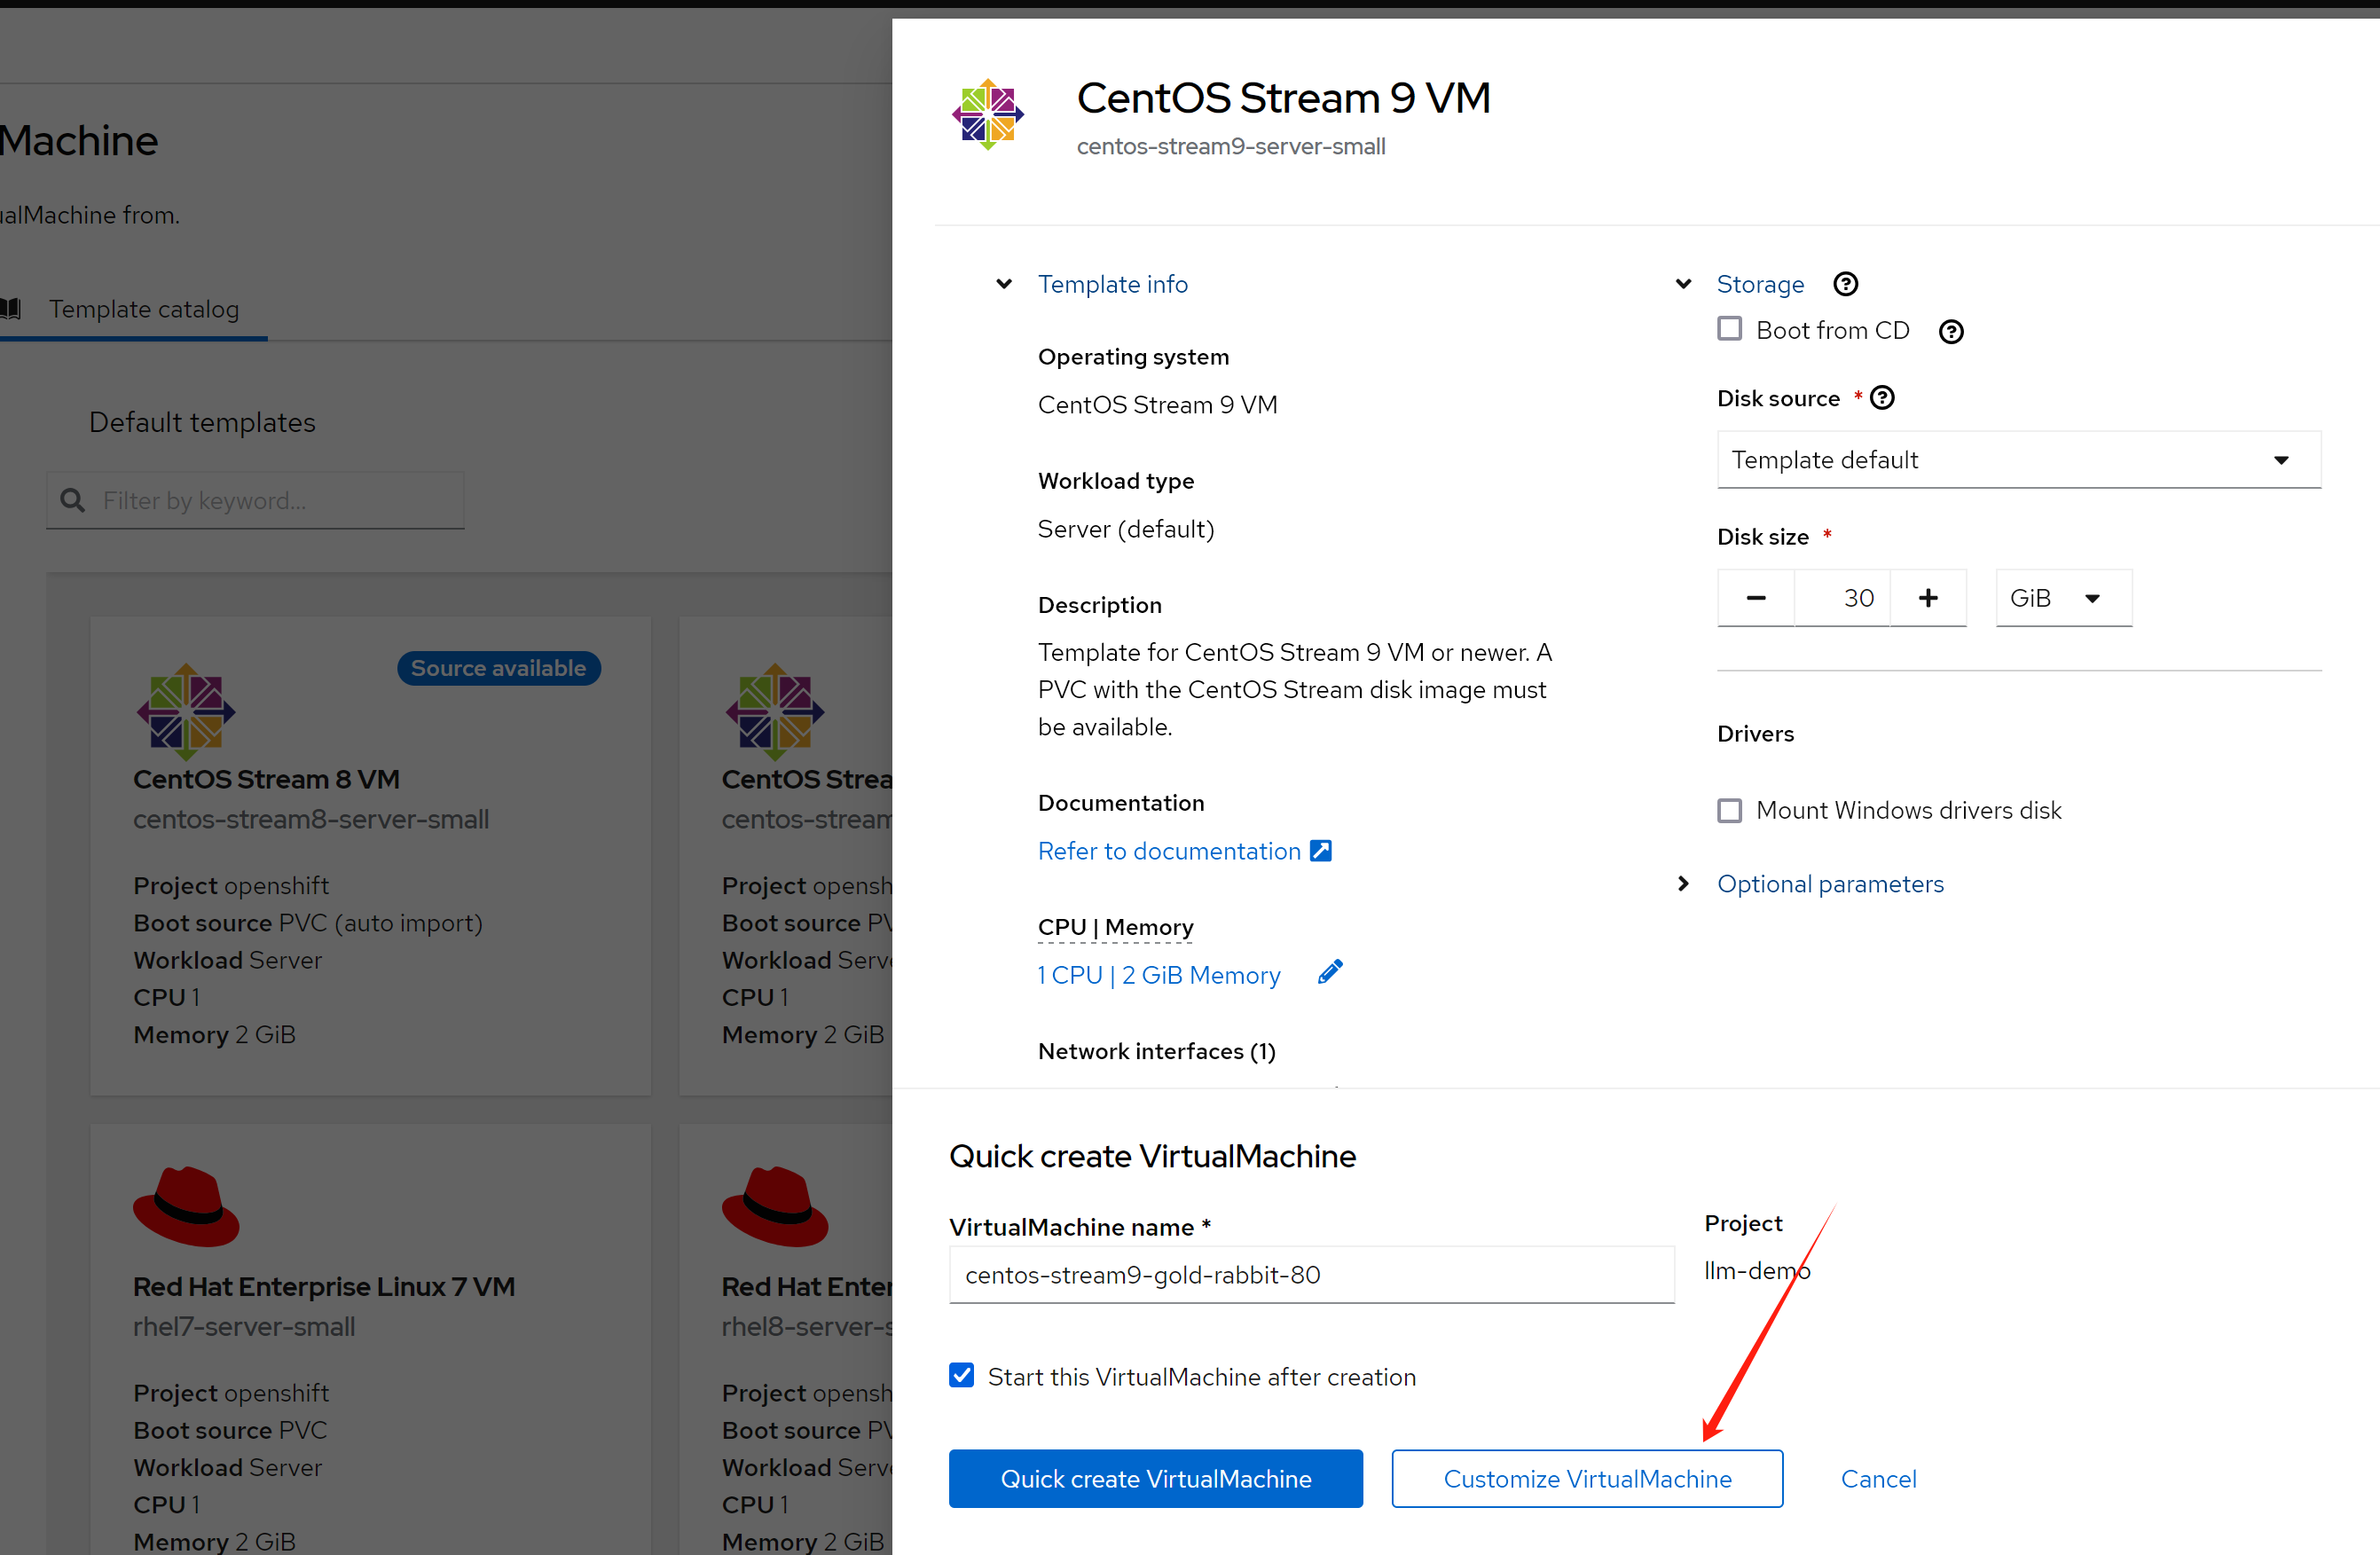Image resolution: width=2380 pixels, height=1555 pixels.
Task: Click the search magnifier icon in the keyword filter
Action: tap(72, 500)
